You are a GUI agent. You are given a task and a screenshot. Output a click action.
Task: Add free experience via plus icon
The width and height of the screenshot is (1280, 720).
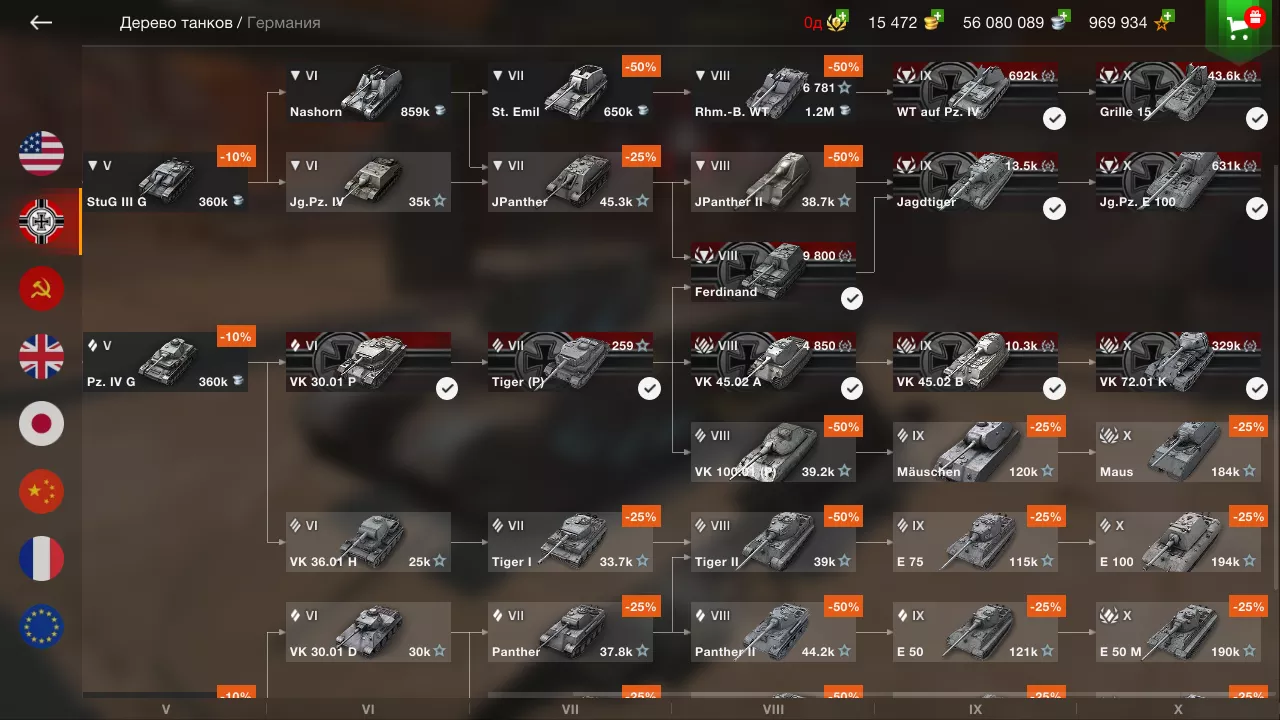tap(1166, 17)
